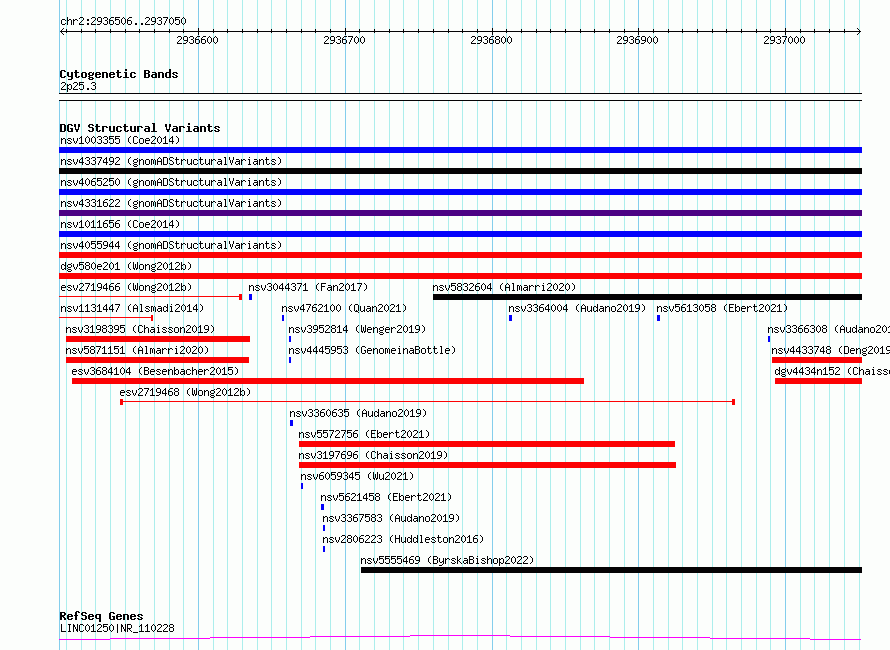Select chr2:2936506..2937050 region label

(x=123, y=21)
